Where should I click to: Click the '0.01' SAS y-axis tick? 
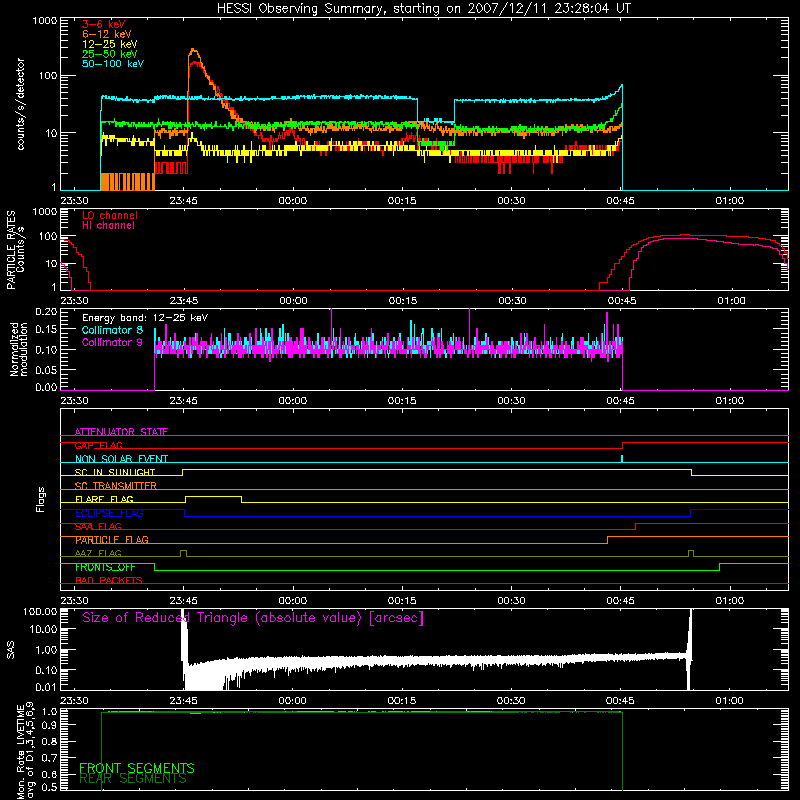(46, 687)
